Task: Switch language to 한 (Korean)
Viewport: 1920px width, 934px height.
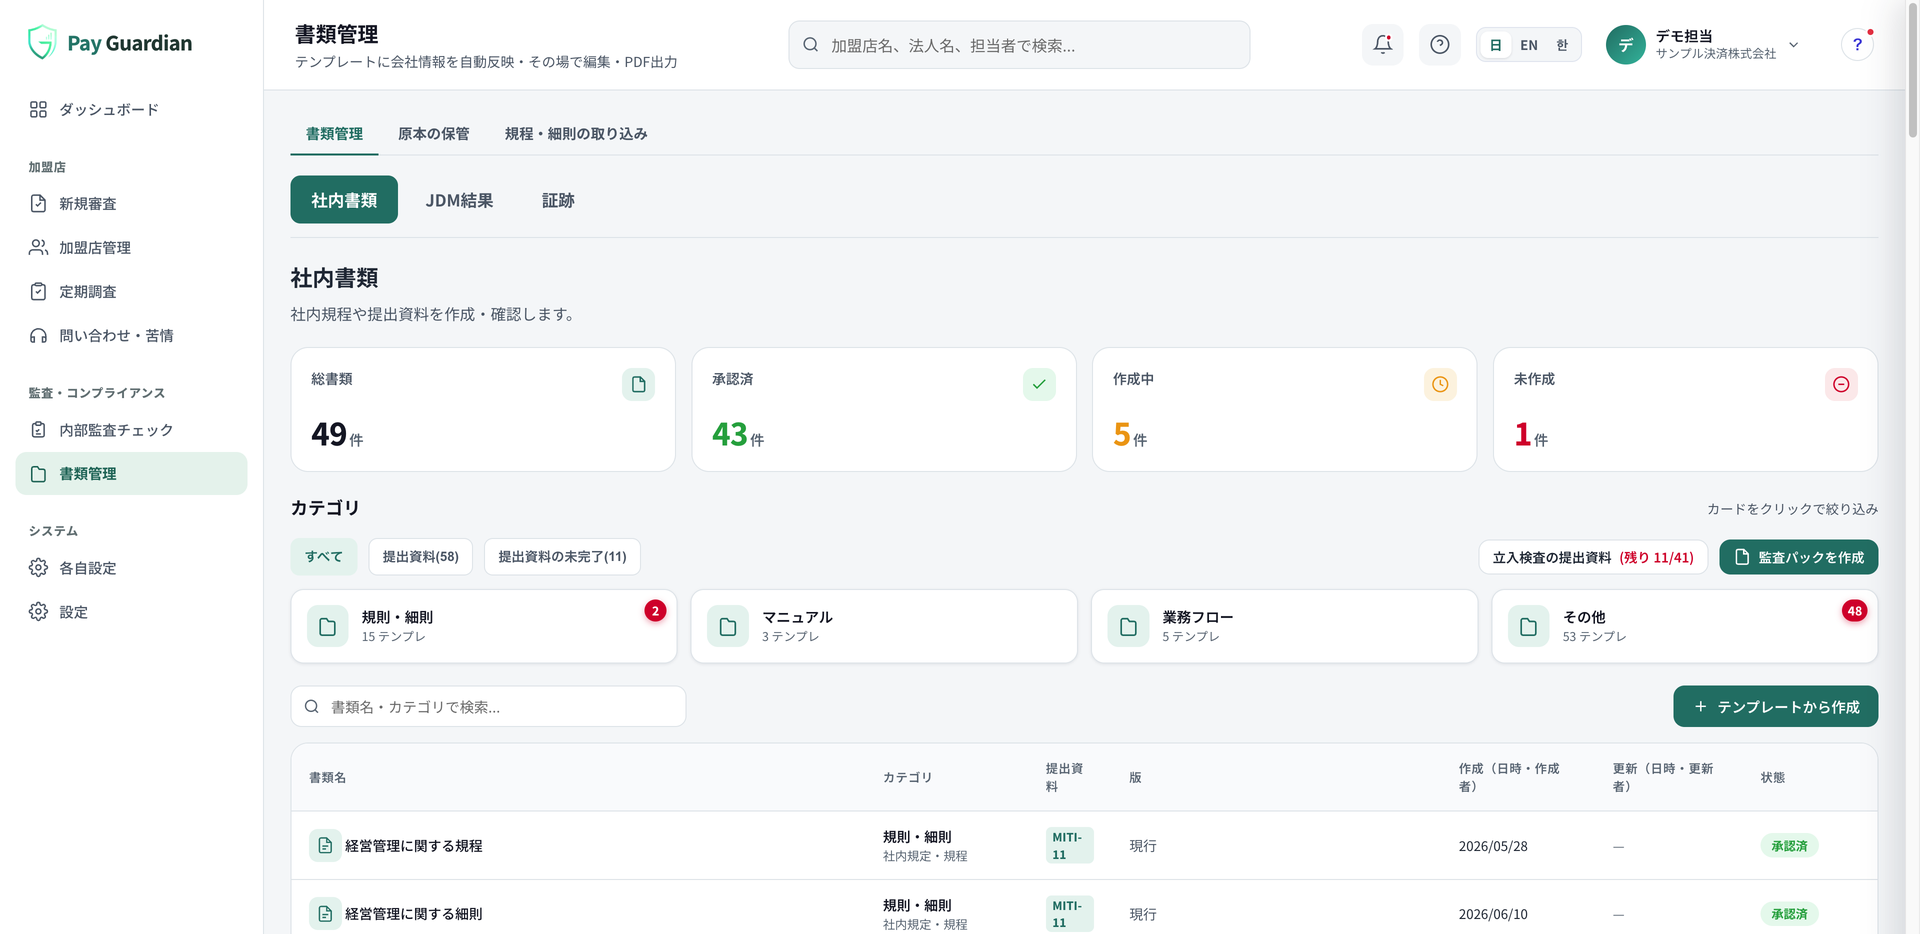Action: pos(1562,45)
